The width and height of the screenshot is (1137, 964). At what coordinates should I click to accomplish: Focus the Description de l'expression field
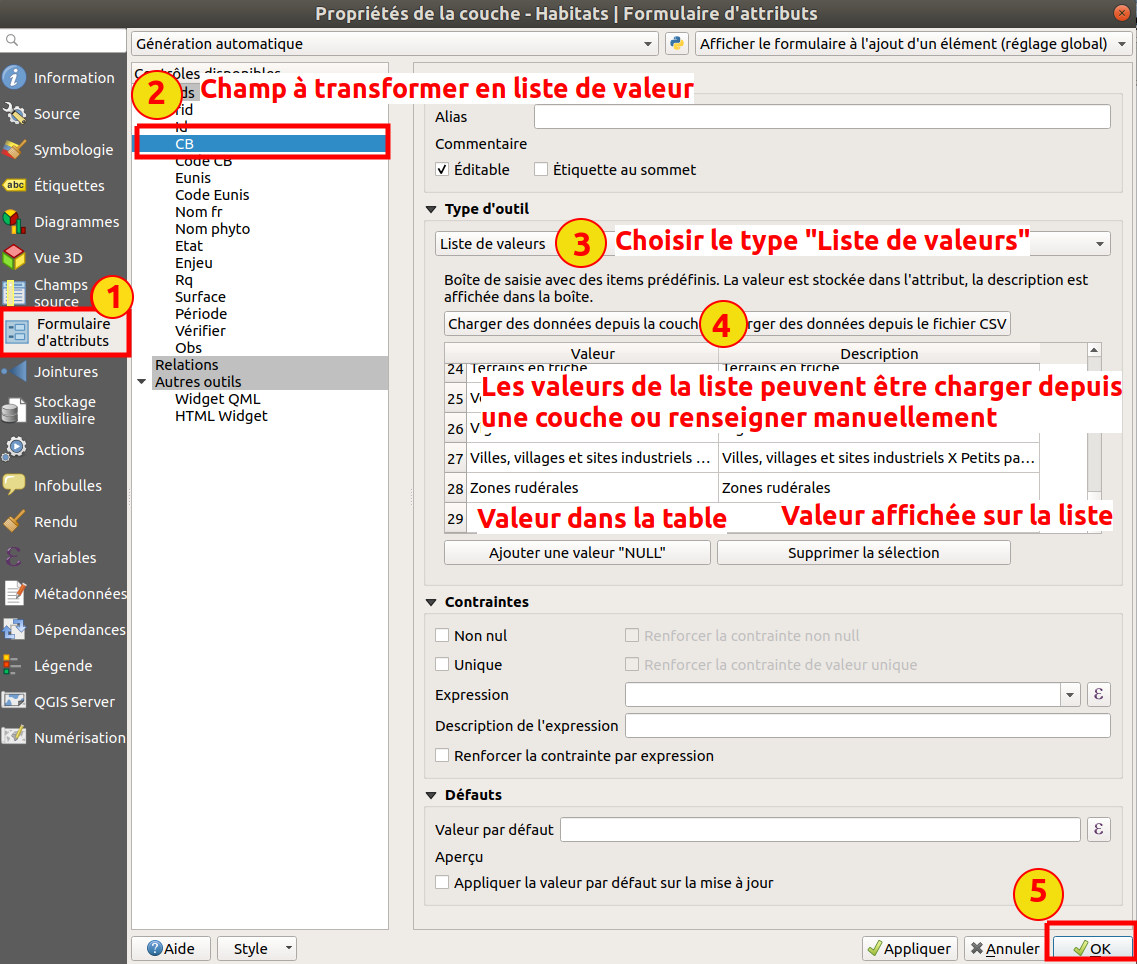[x=868, y=725]
